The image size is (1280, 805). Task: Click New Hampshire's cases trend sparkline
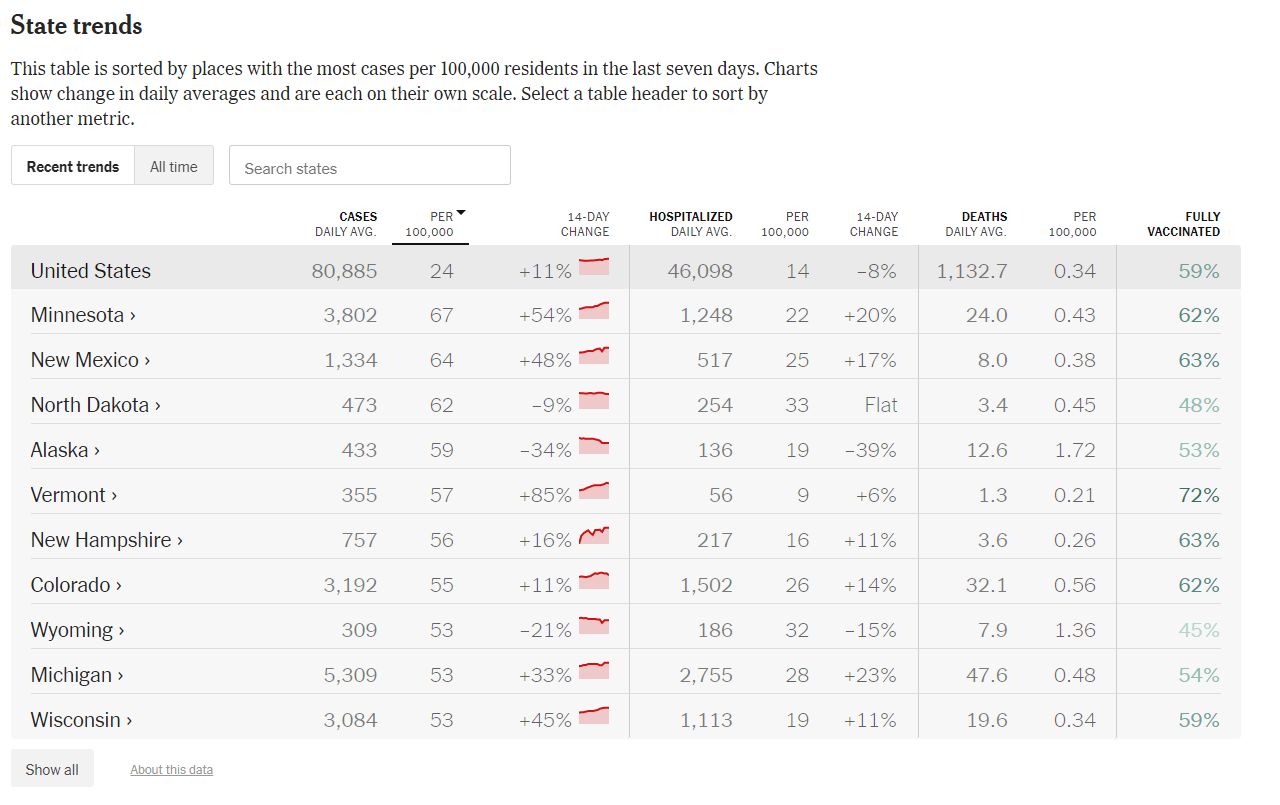[x=594, y=536]
